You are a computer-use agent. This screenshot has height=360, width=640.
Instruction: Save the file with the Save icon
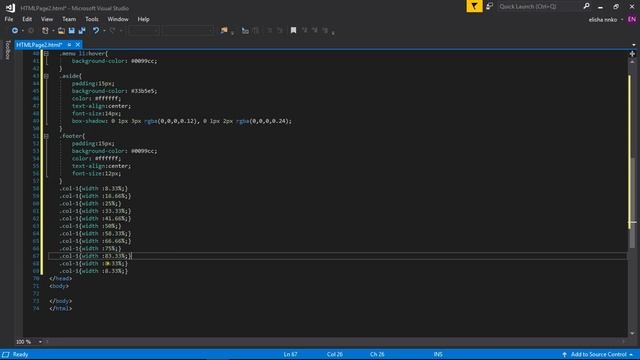coord(71,31)
